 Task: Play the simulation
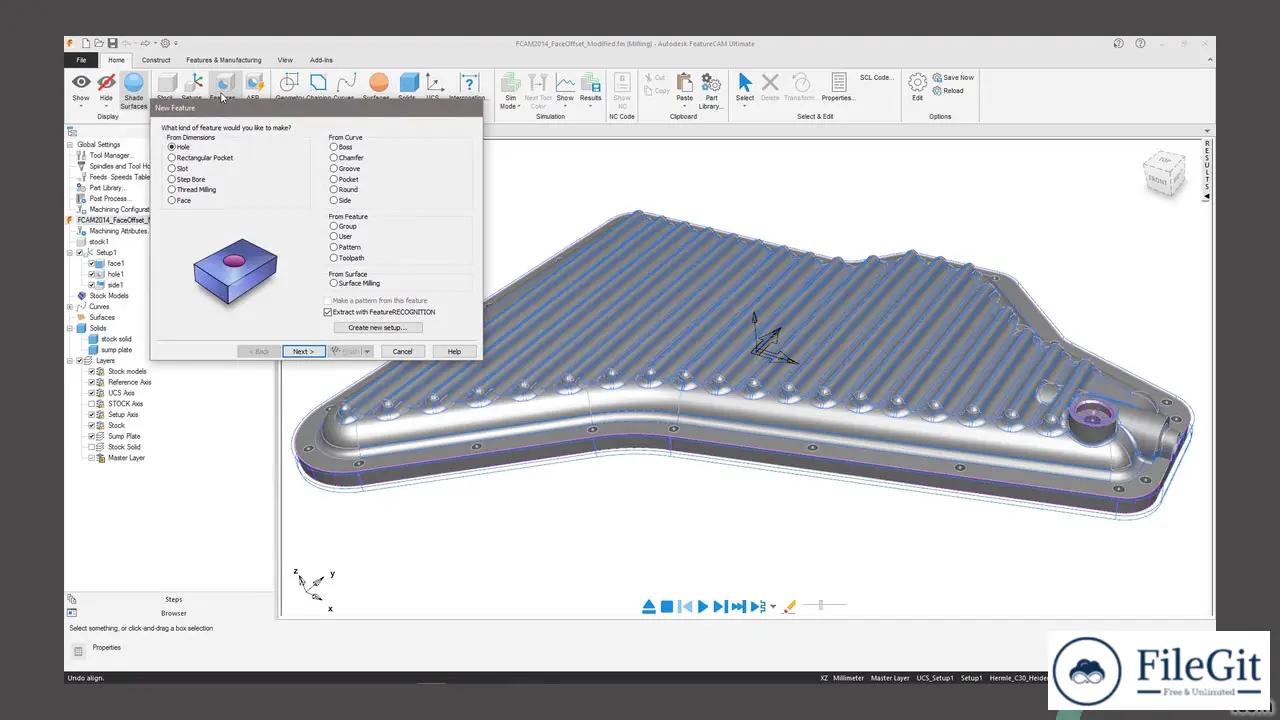[x=703, y=606]
